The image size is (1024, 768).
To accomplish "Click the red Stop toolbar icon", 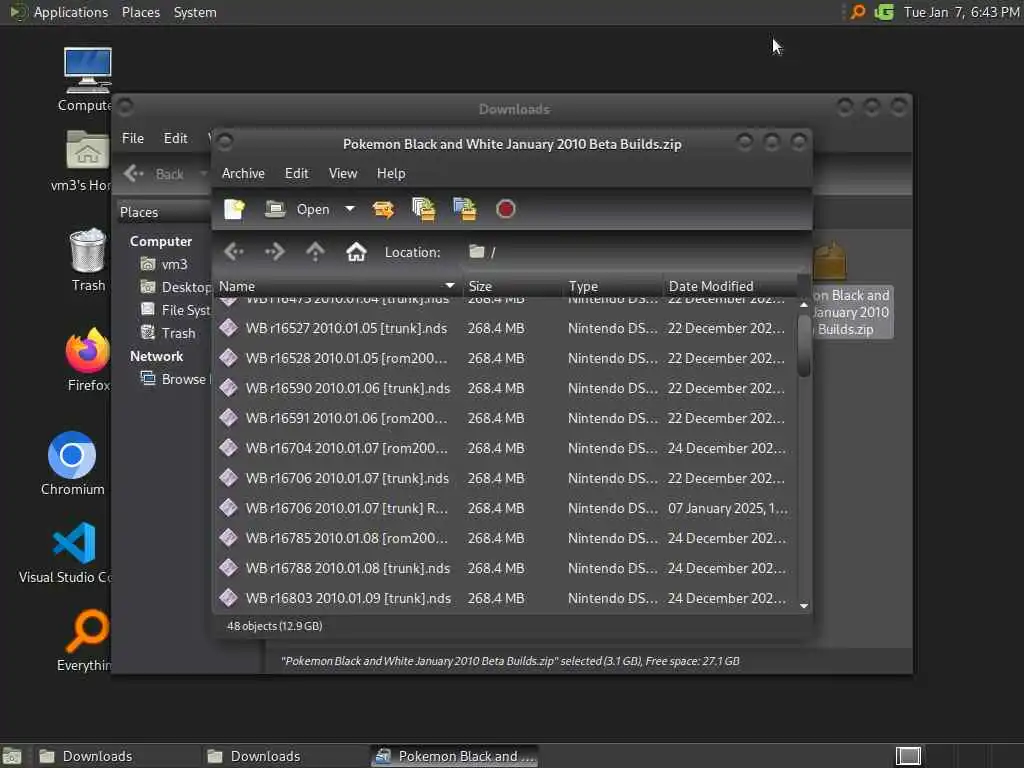I will [x=505, y=209].
